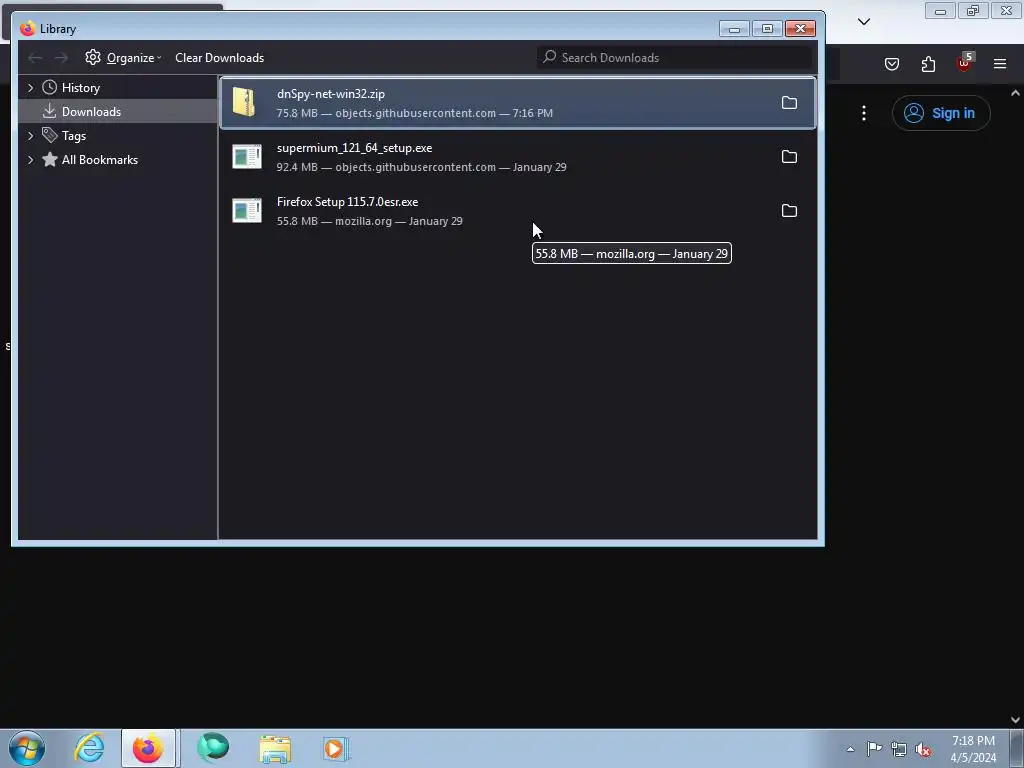Click uBlock Origin extension icon
The image size is (1024, 768).
tap(965, 63)
